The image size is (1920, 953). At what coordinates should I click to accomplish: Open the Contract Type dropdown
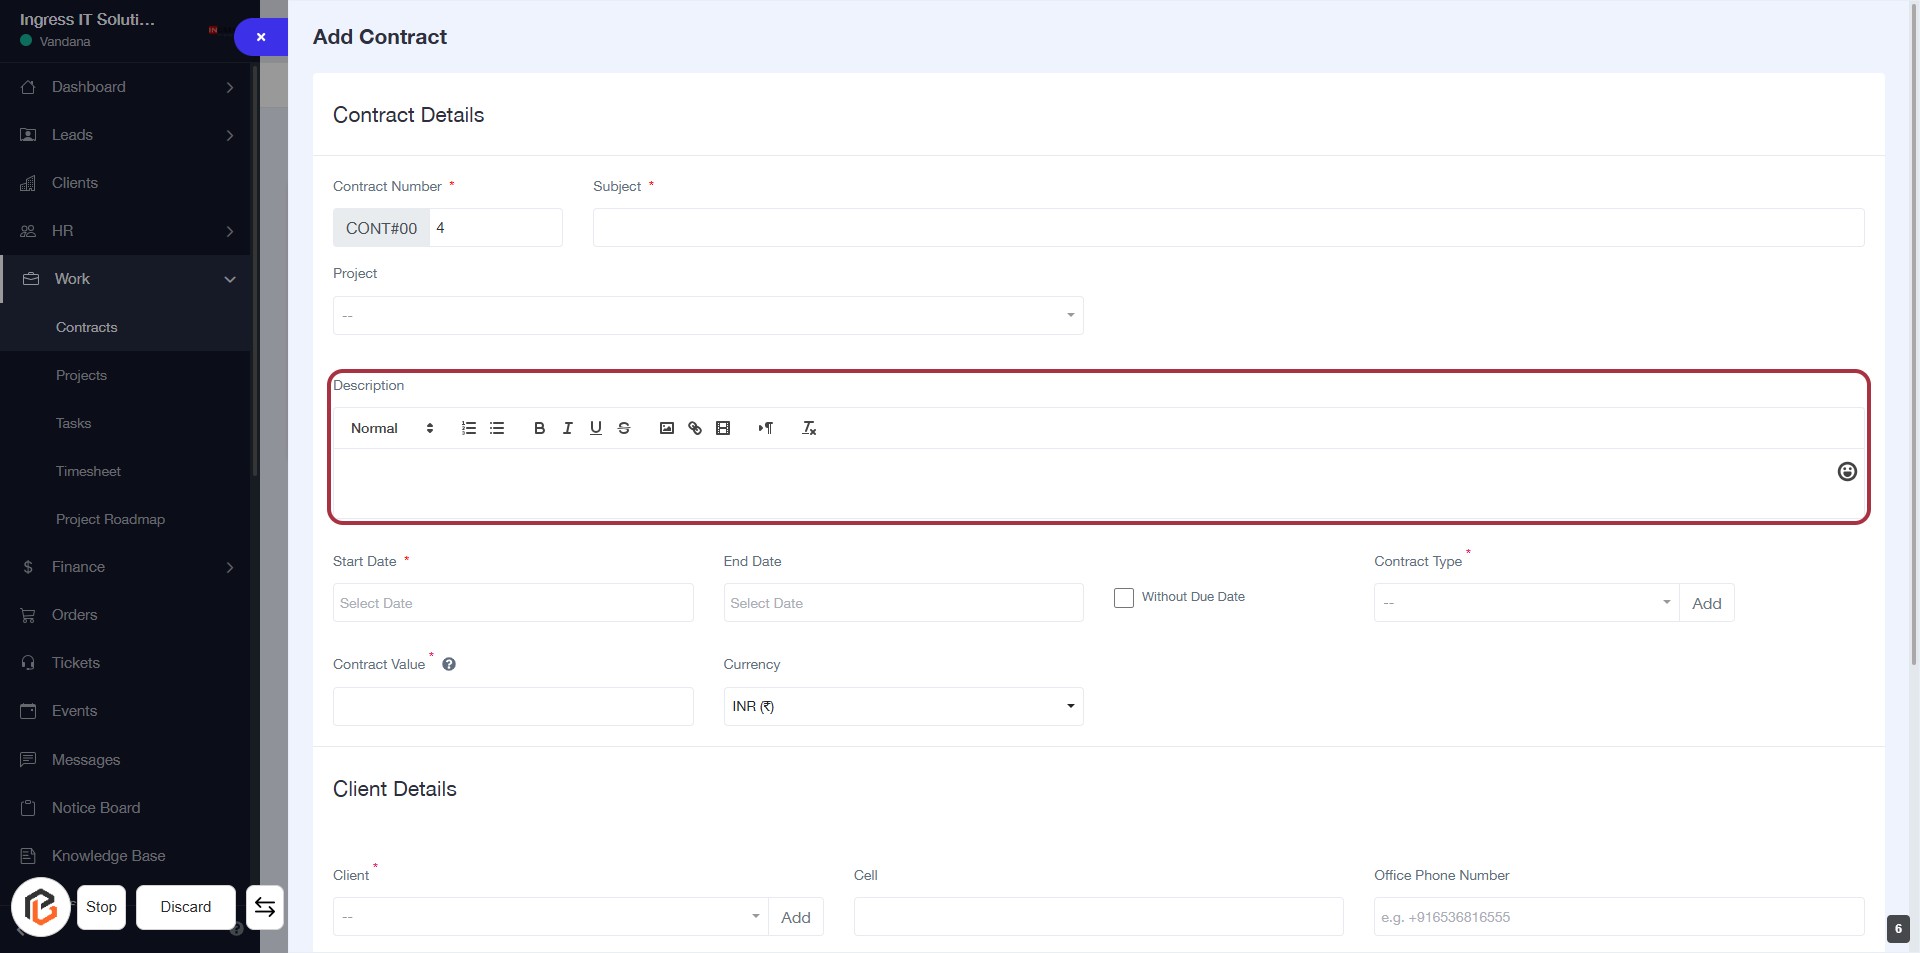click(1525, 603)
